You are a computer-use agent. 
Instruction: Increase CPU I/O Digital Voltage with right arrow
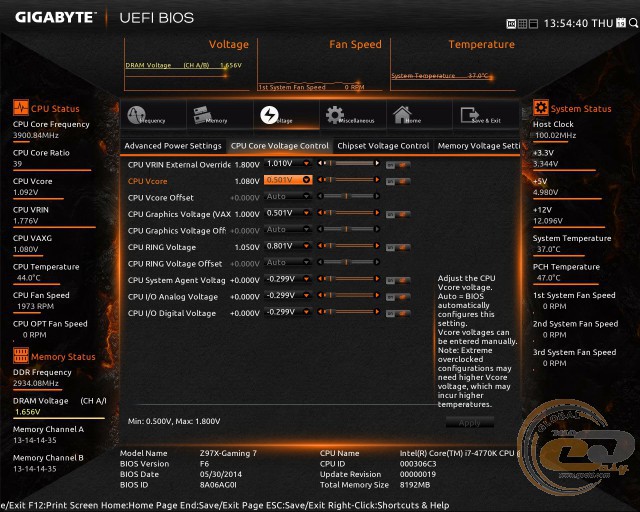[x=377, y=312]
